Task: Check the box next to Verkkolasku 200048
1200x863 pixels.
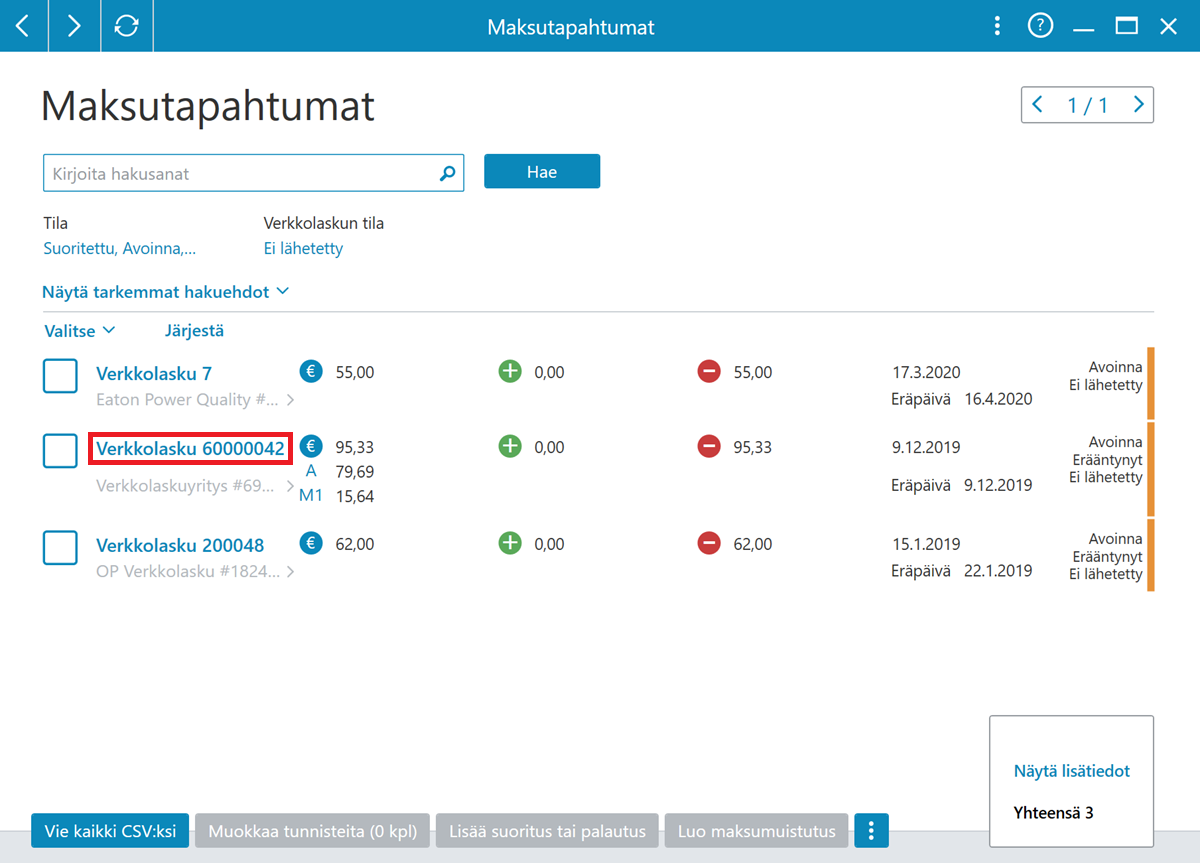Action: pos(60,548)
